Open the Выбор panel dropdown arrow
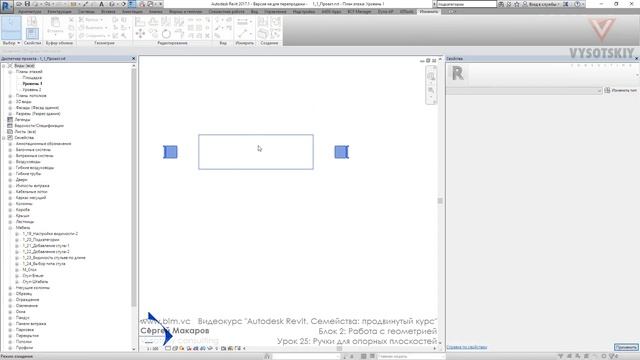This screenshot has height=360, width=640. tap(18, 43)
